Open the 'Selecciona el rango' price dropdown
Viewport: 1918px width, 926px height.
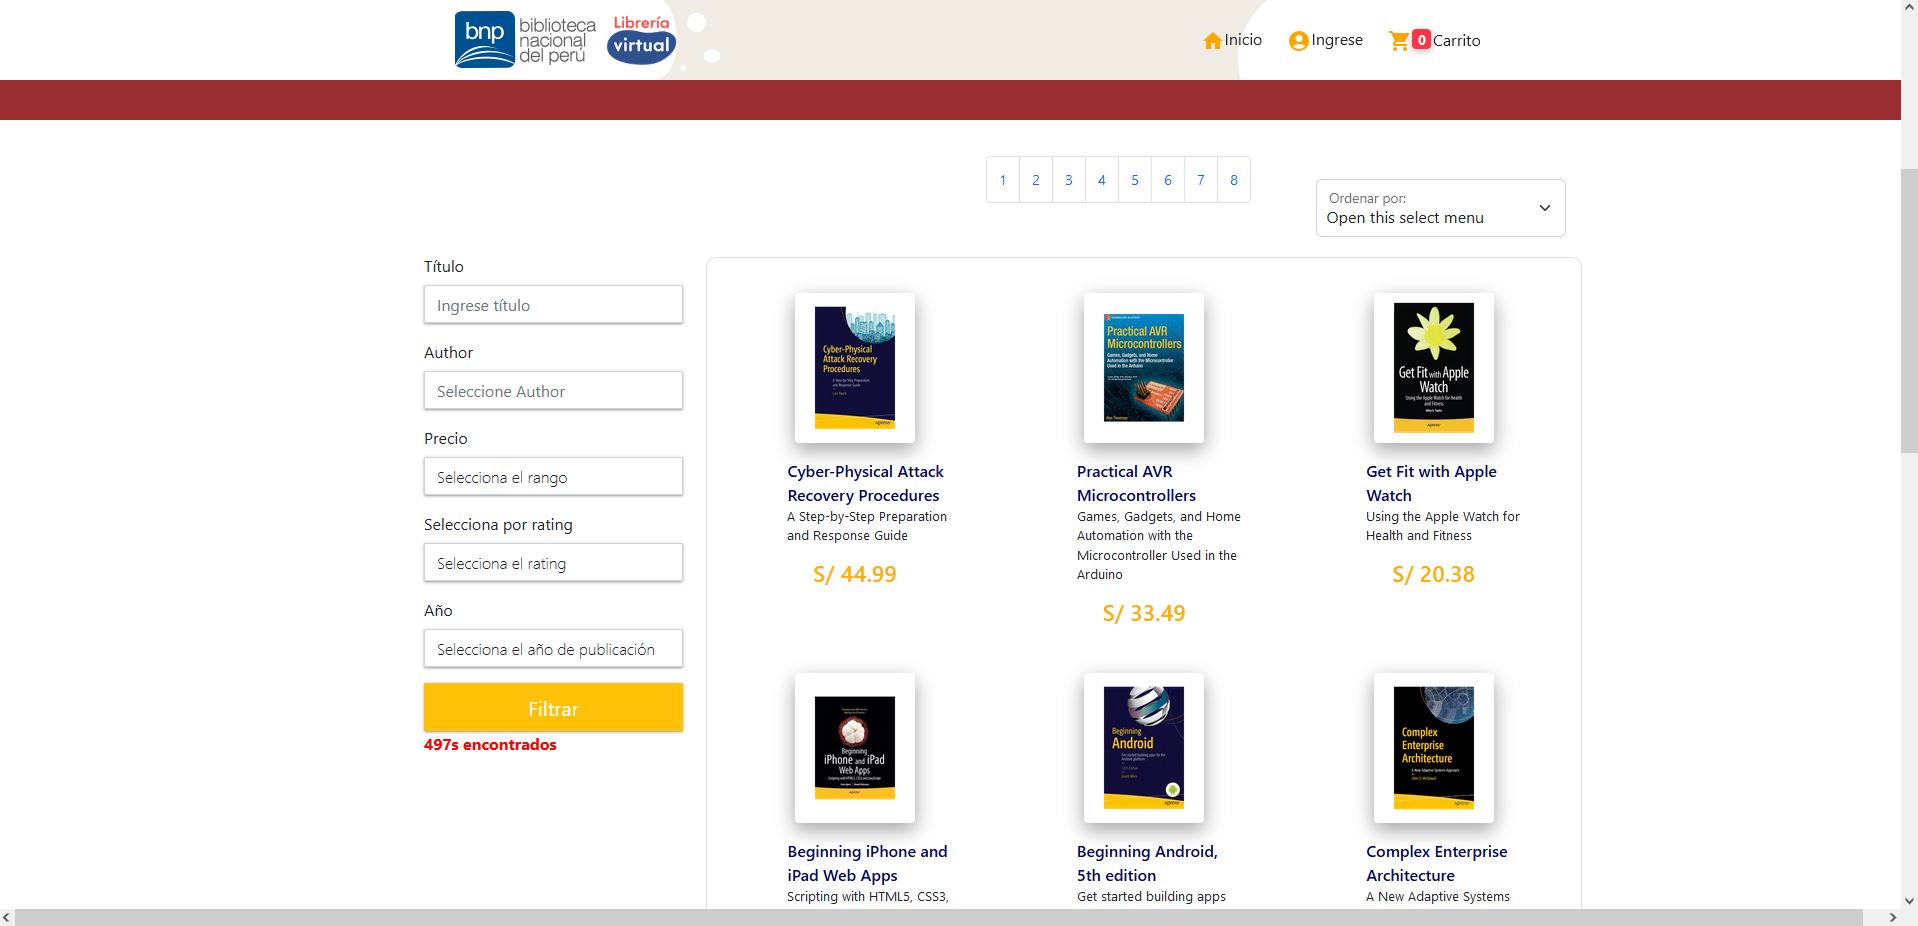pyautogui.click(x=553, y=477)
